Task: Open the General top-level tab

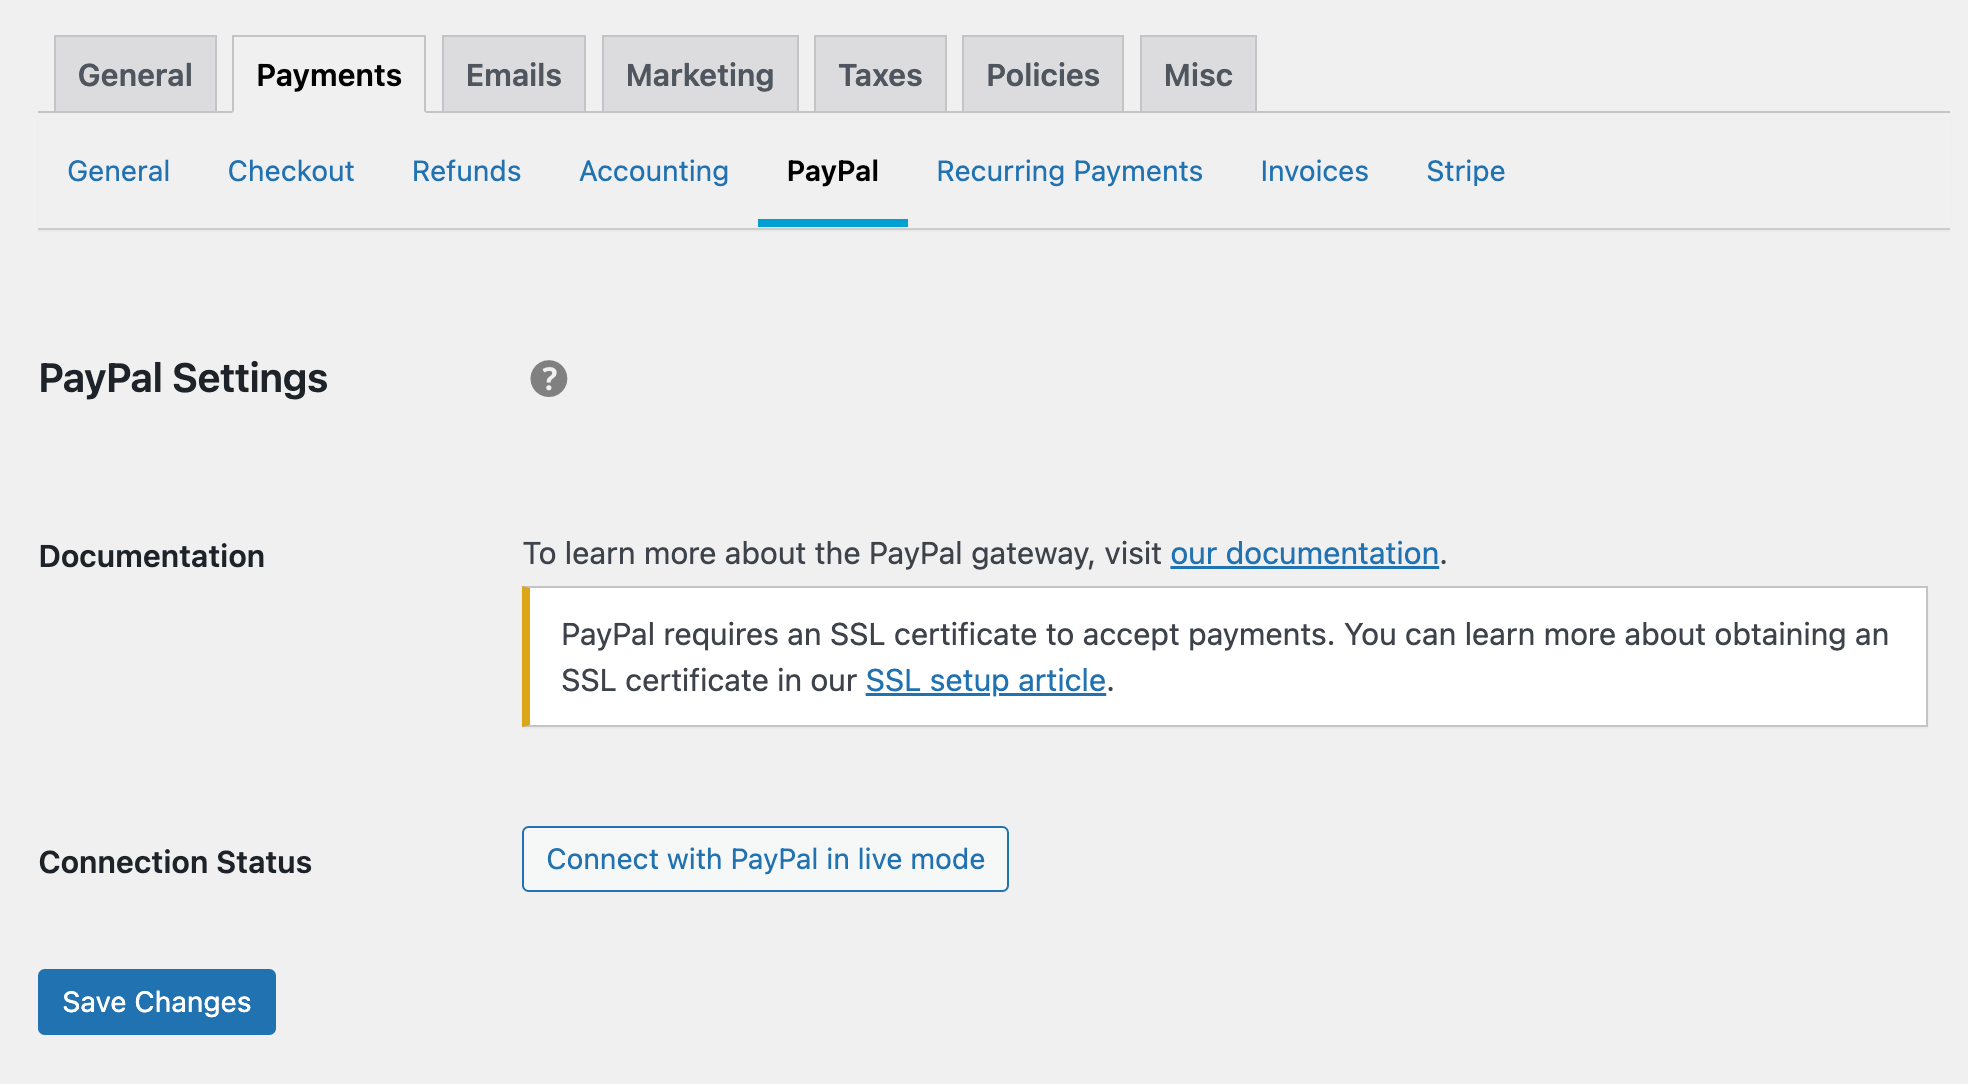Action: pos(135,75)
